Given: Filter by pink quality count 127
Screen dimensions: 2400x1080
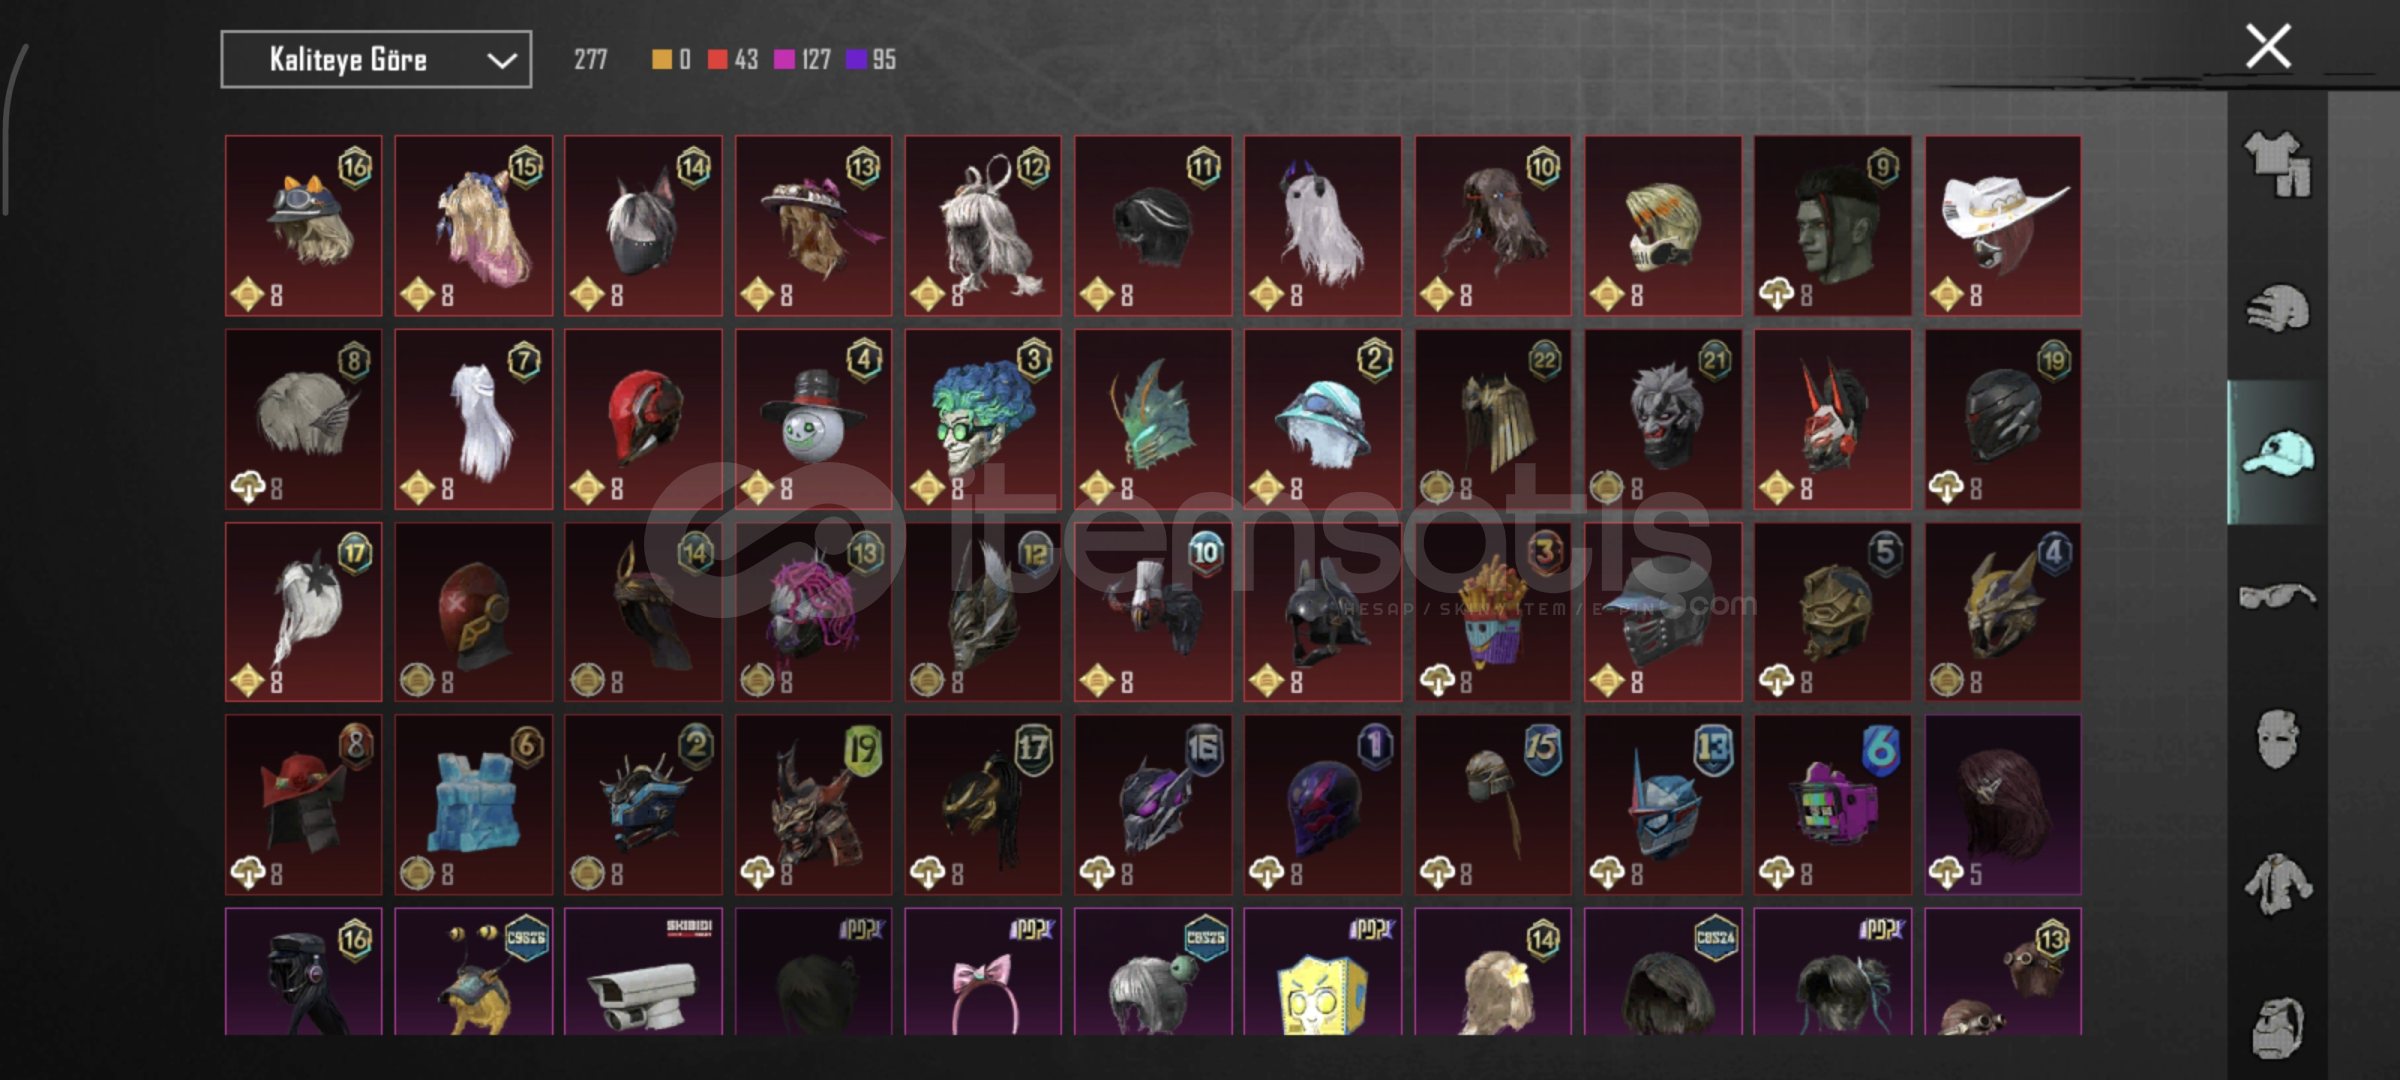Looking at the screenshot, I should (x=803, y=60).
